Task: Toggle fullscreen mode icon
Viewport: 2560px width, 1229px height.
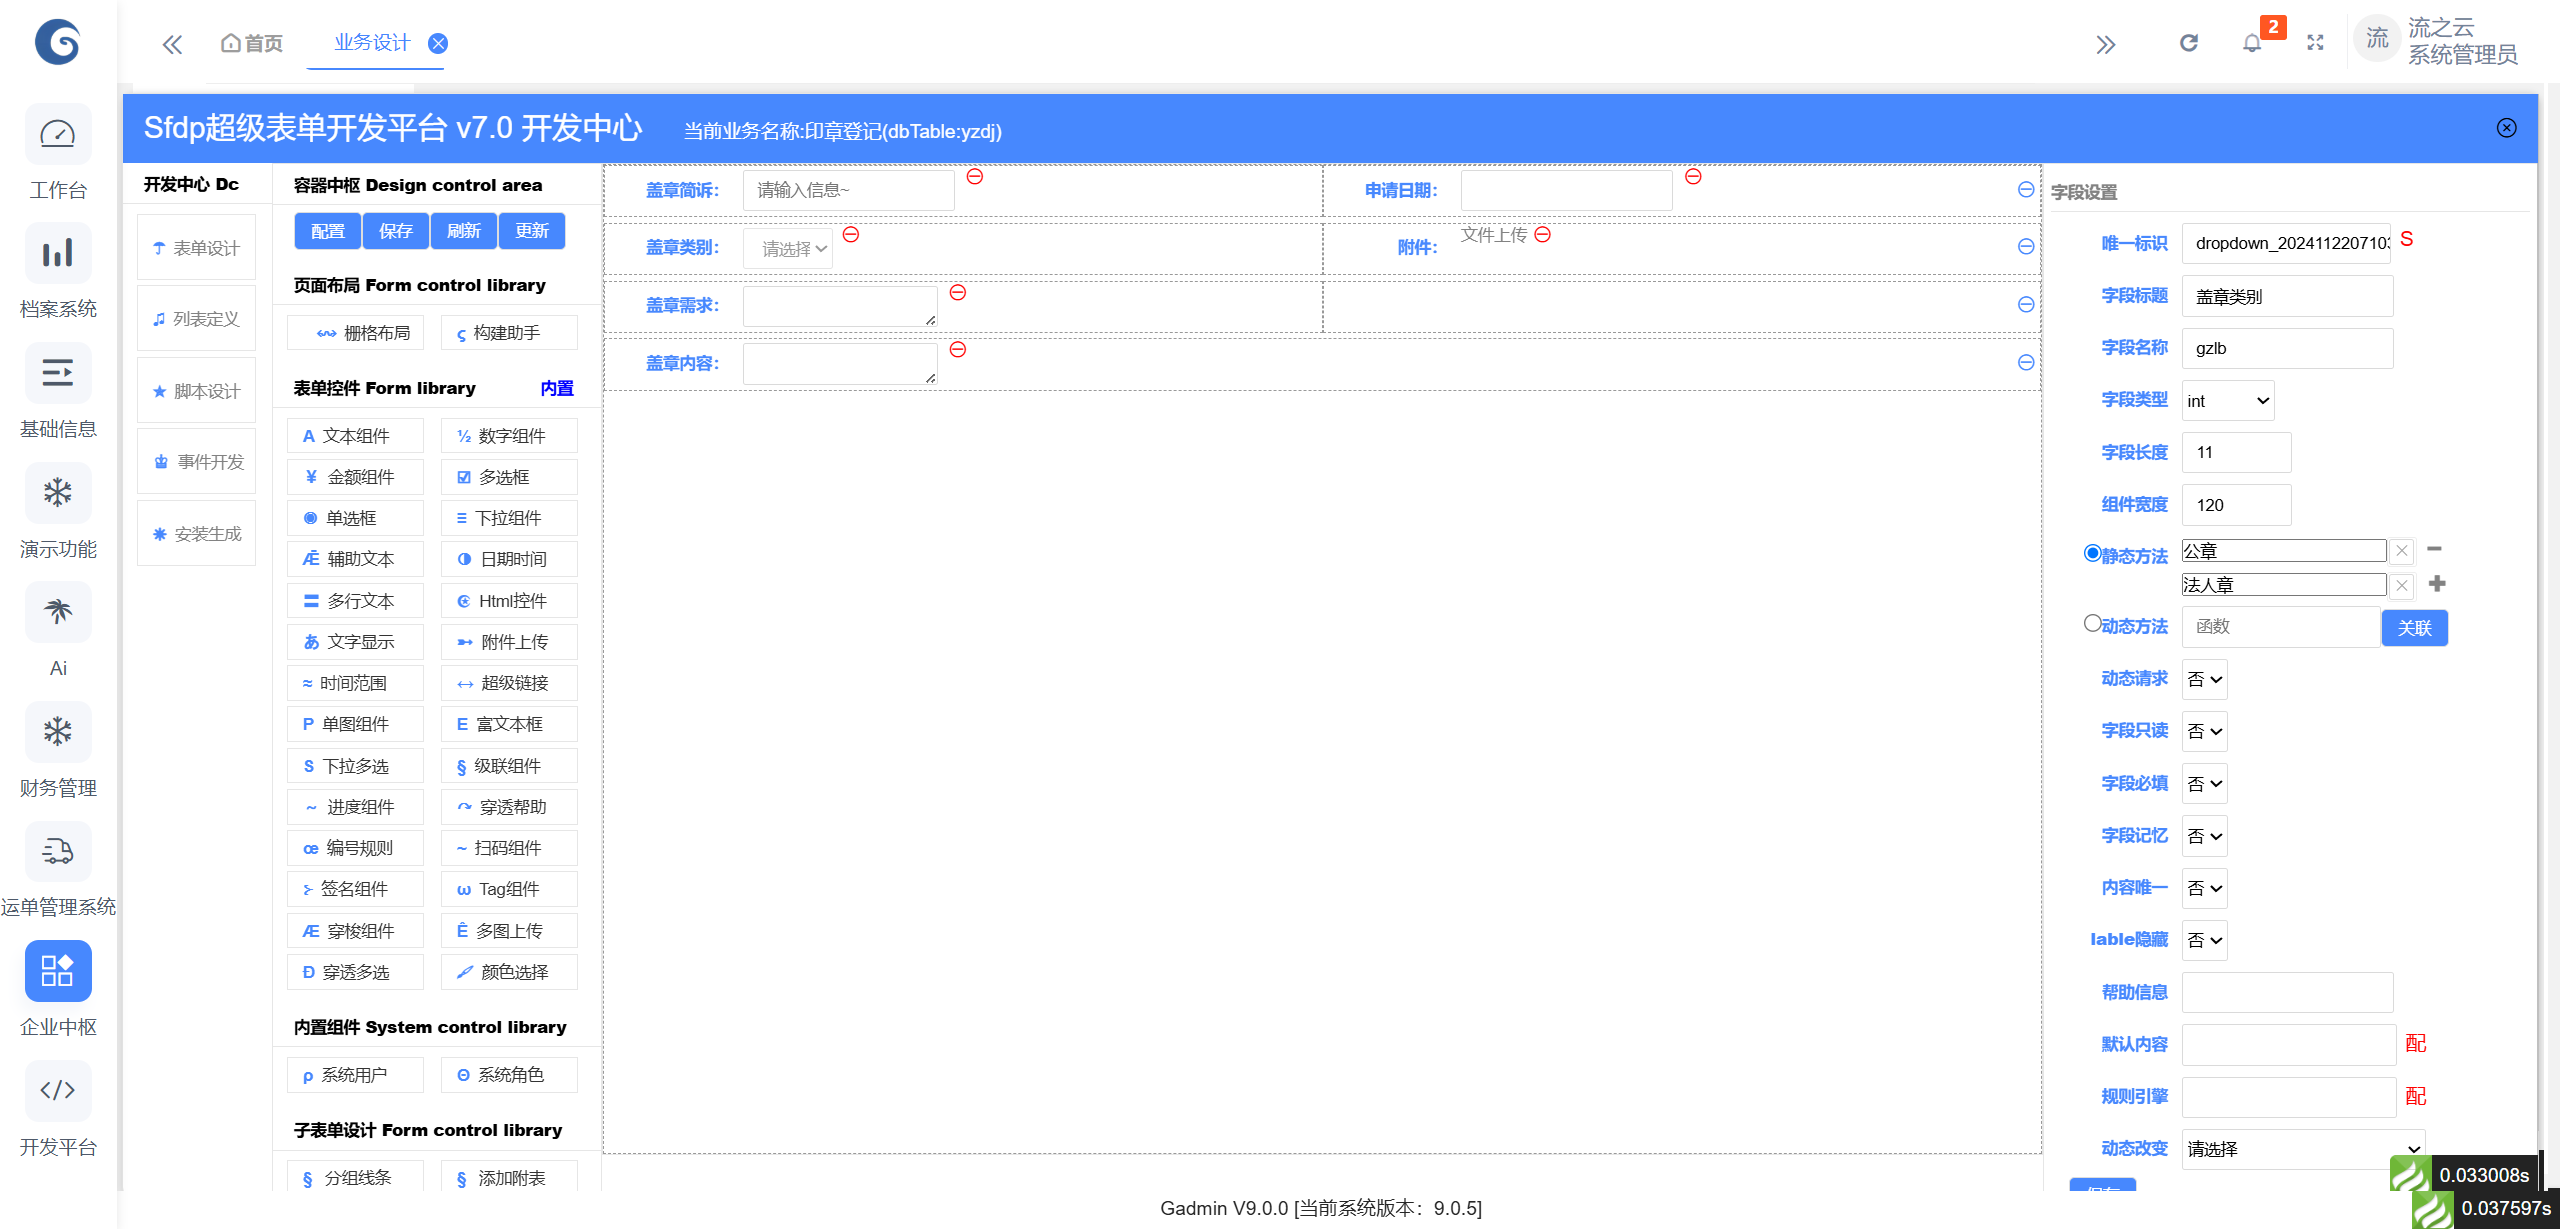Action: [x=2315, y=43]
